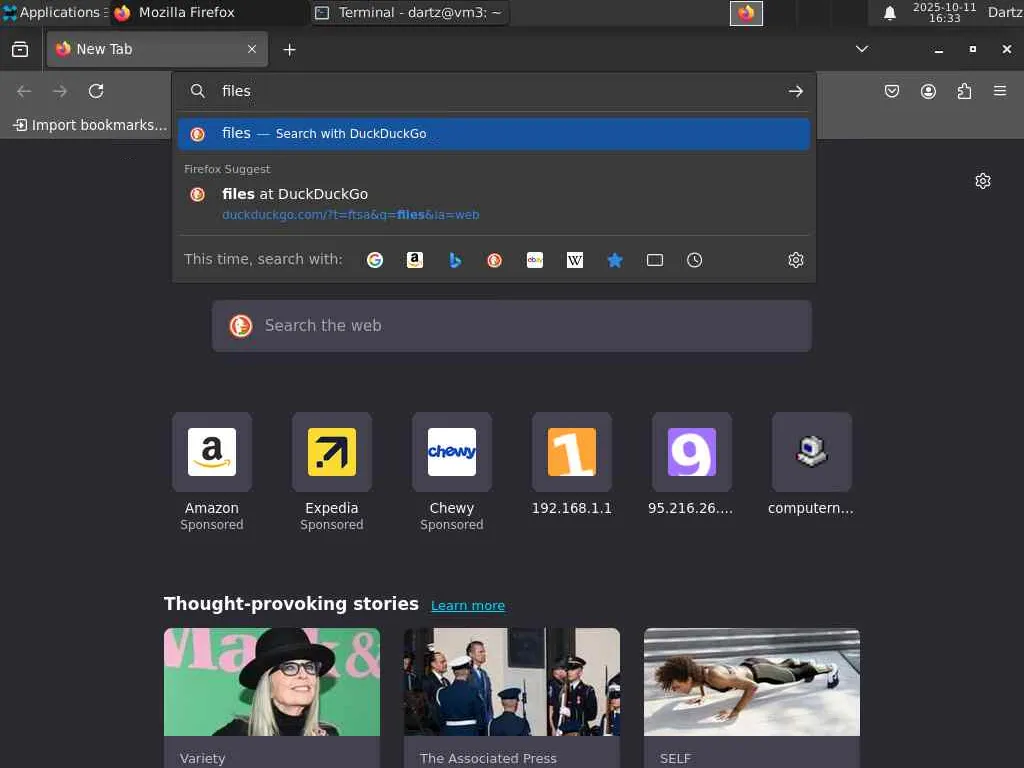Open search settings gear in dropdown

(x=795, y=260)
